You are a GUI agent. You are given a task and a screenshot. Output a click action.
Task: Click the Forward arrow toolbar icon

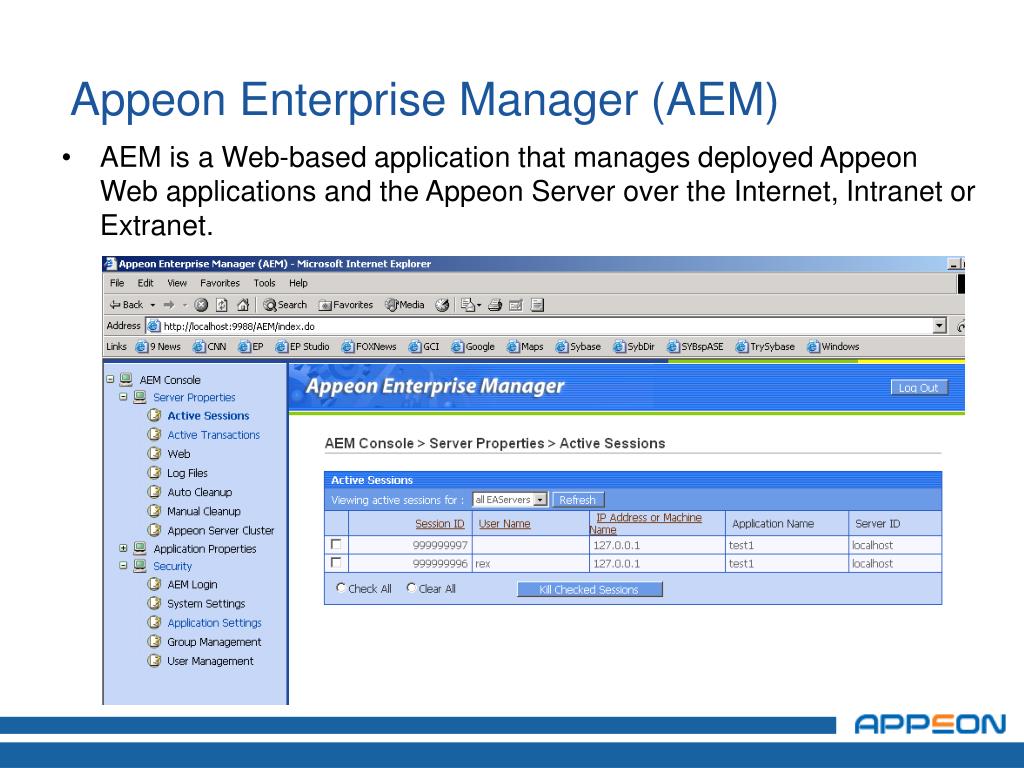(169, 305)
